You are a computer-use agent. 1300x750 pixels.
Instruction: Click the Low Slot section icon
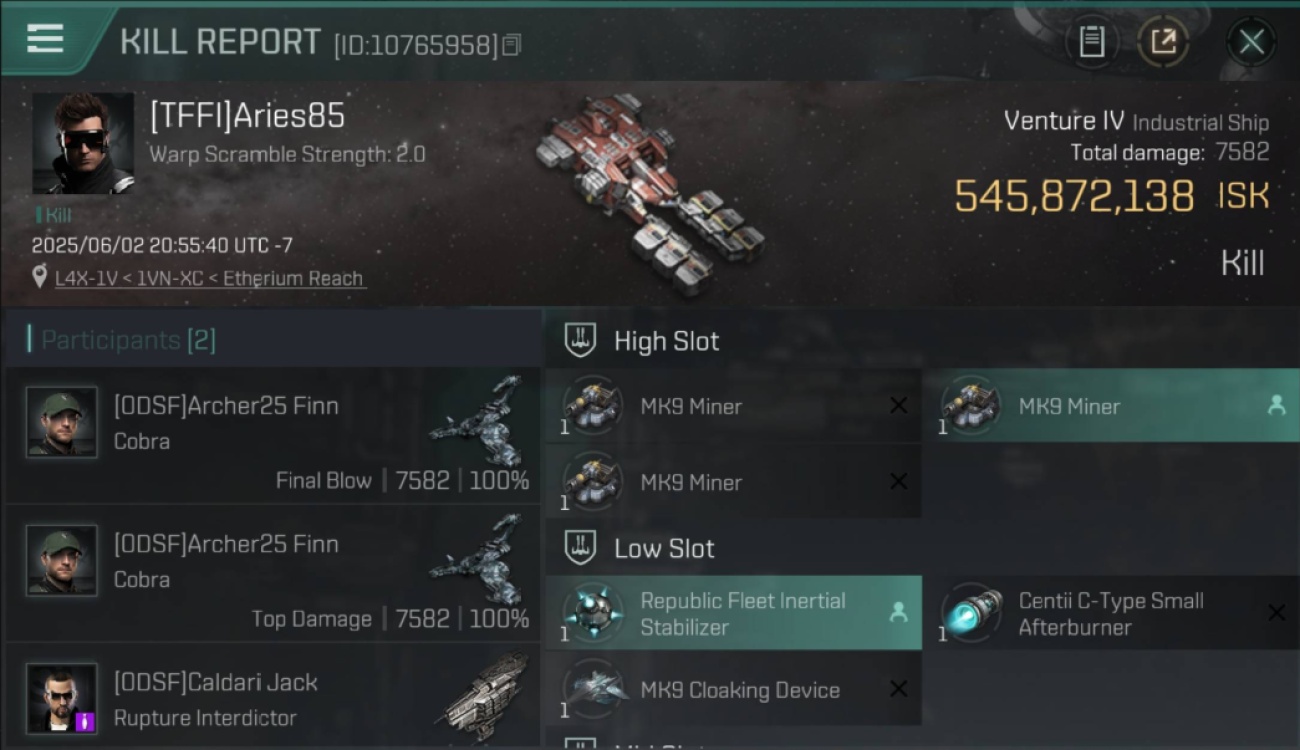pos(580,547)
